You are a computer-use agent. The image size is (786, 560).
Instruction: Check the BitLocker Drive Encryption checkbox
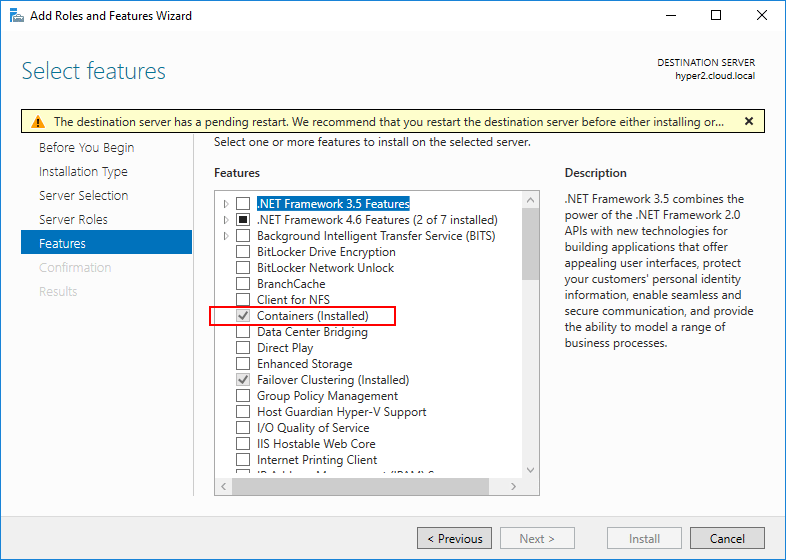(243, 252)
